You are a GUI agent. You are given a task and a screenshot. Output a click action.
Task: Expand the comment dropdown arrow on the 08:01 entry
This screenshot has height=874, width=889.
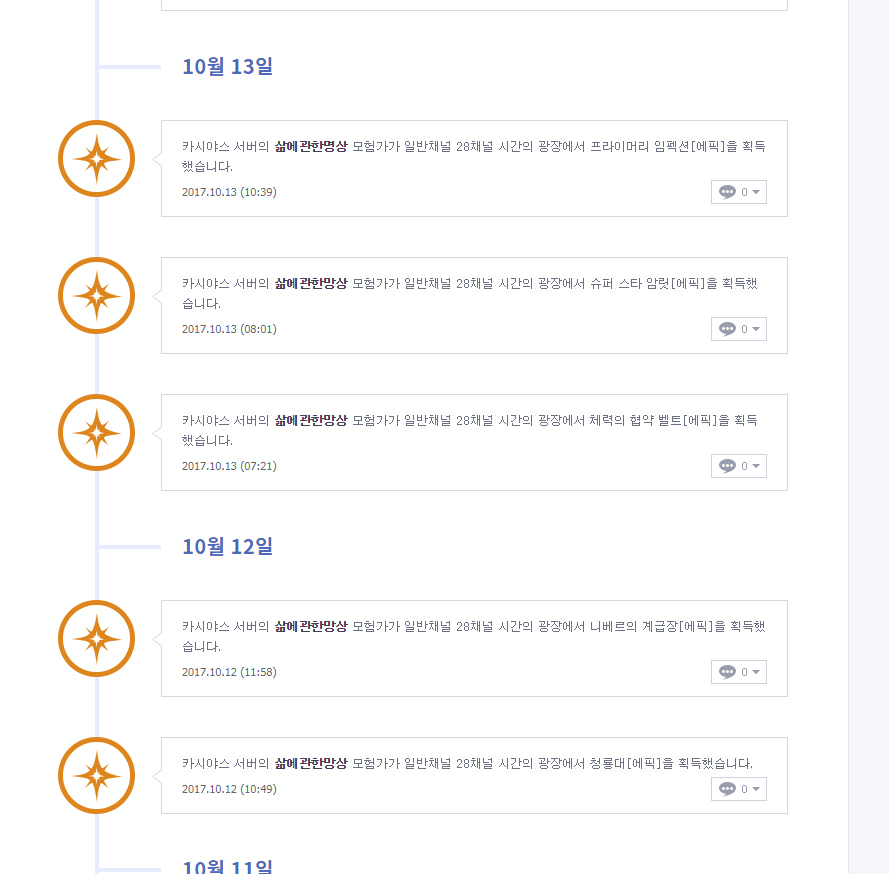coord(756,329)
